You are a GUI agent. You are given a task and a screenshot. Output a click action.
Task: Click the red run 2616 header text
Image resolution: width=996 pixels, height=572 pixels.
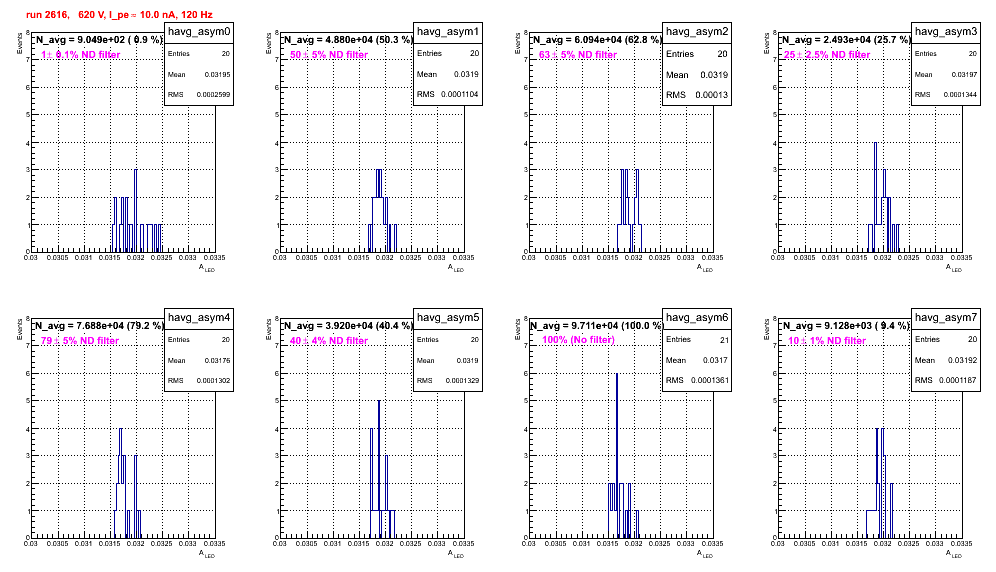119,14
